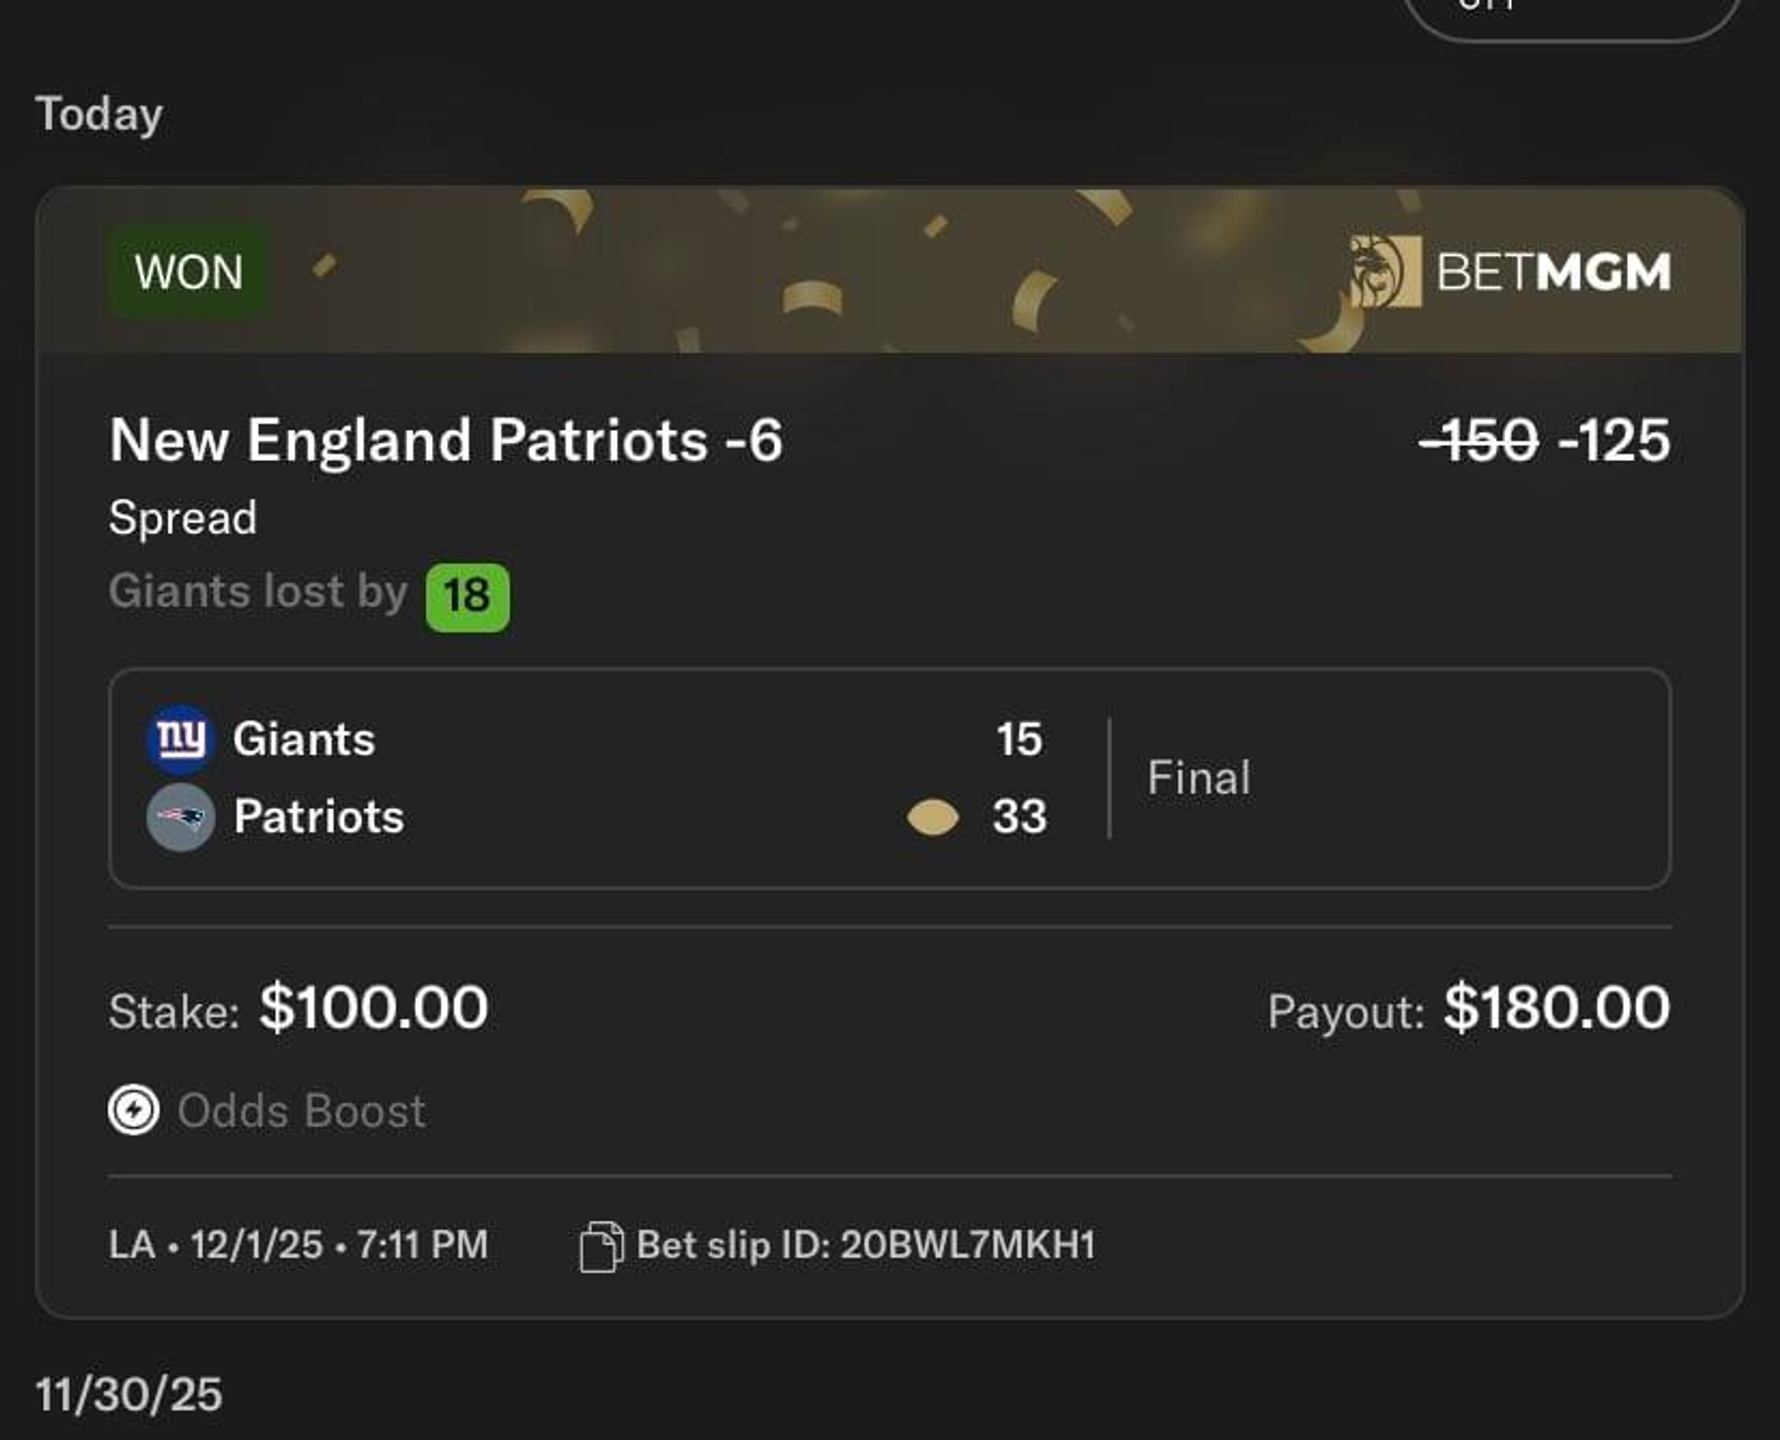Click the New York Giants team logo

pos(181,740)
